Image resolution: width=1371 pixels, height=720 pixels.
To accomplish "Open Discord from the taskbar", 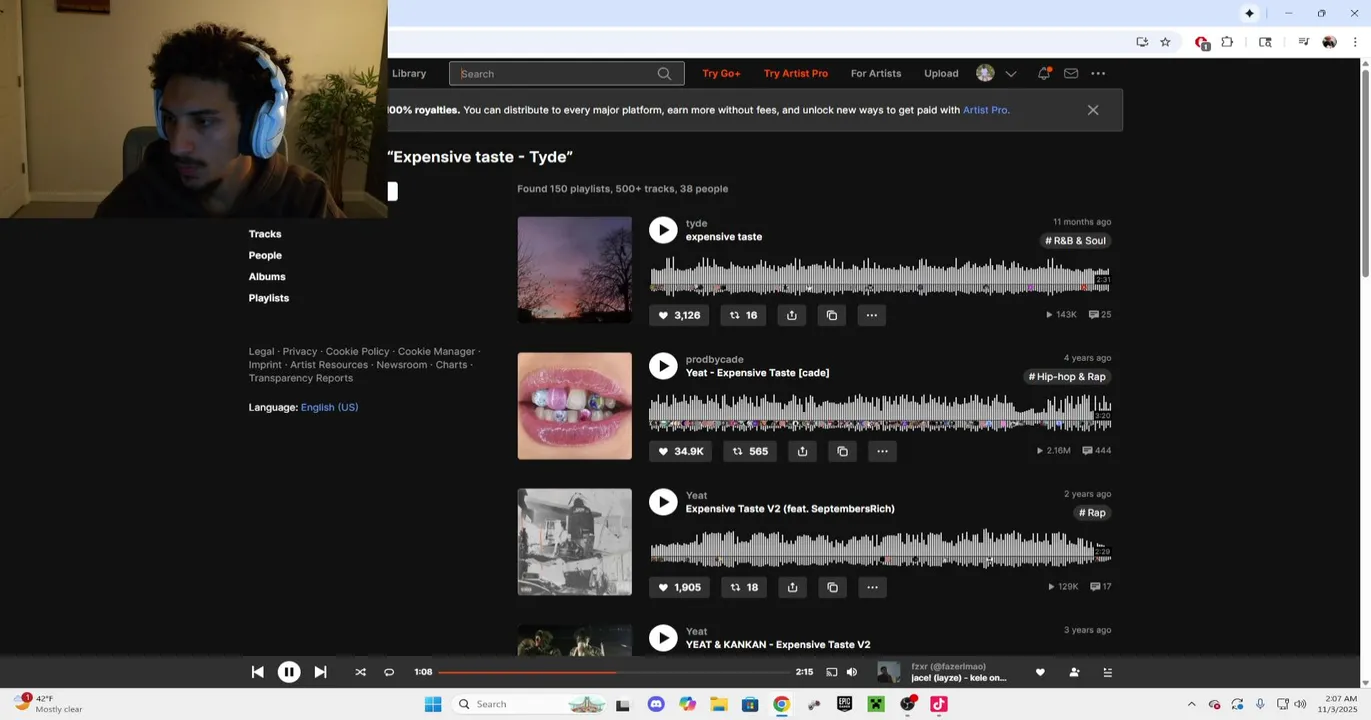I will click(x=656, y=704).
